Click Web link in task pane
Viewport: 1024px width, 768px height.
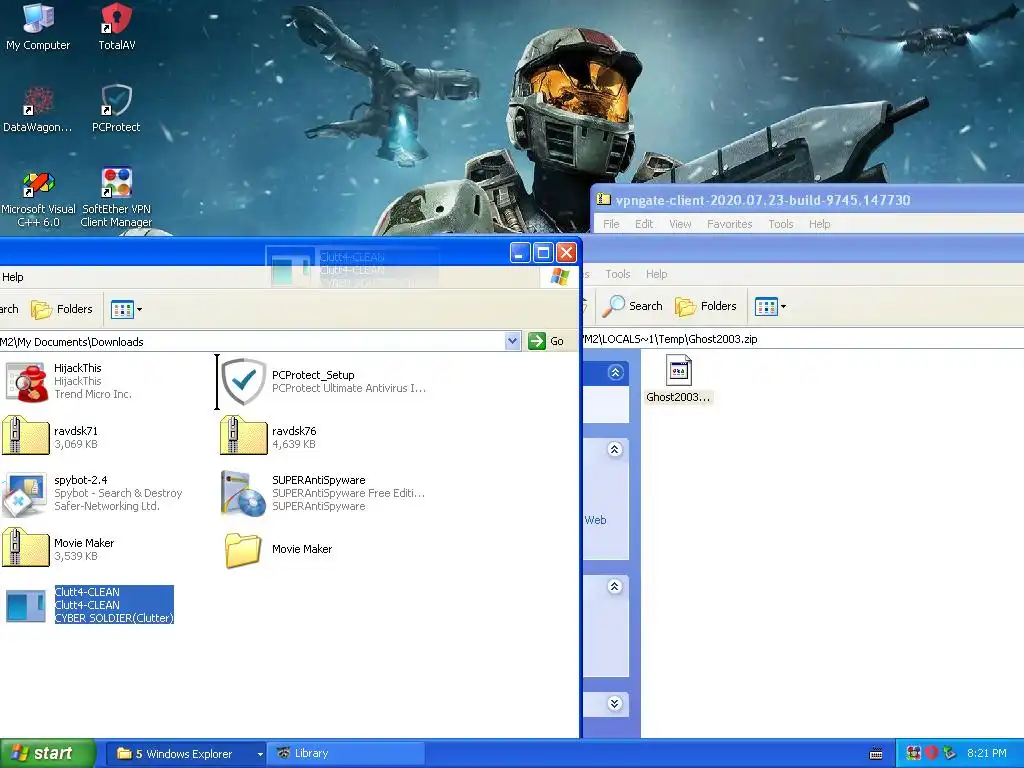pos(595,520)
